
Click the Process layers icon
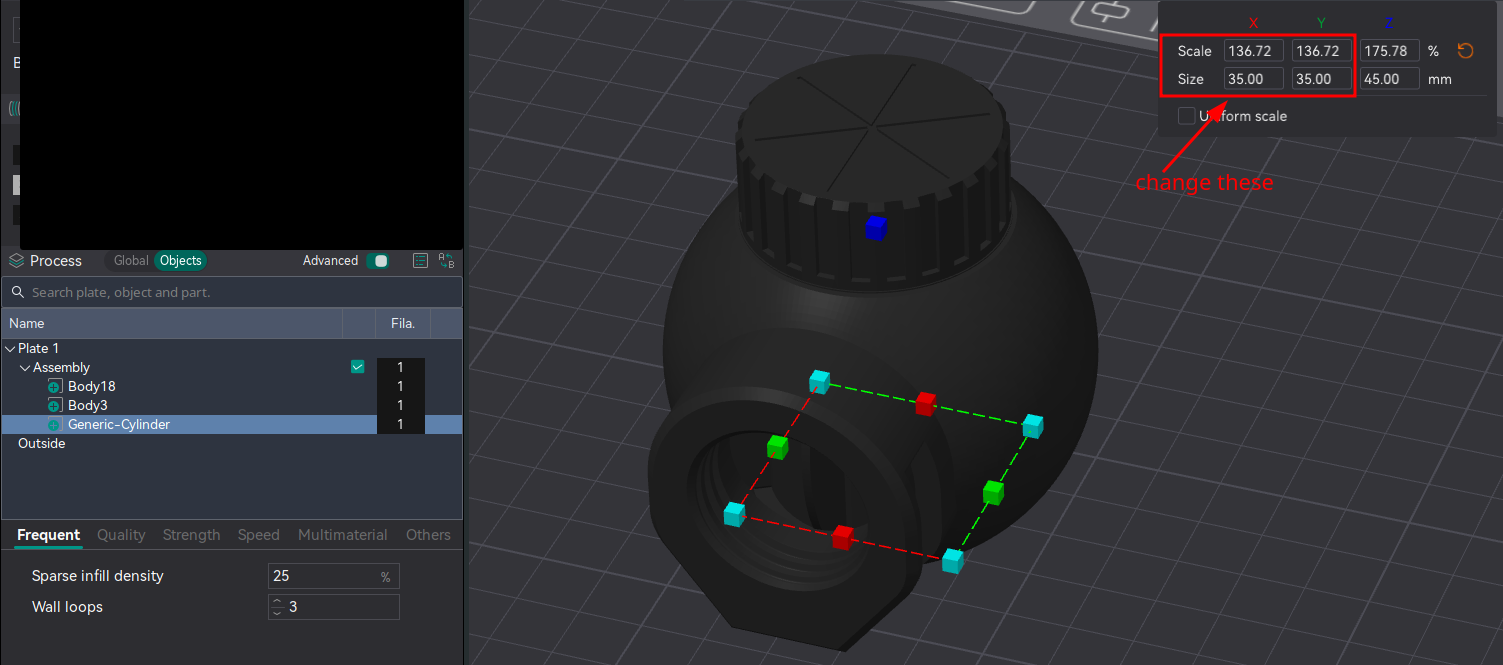tap(16, 261)
